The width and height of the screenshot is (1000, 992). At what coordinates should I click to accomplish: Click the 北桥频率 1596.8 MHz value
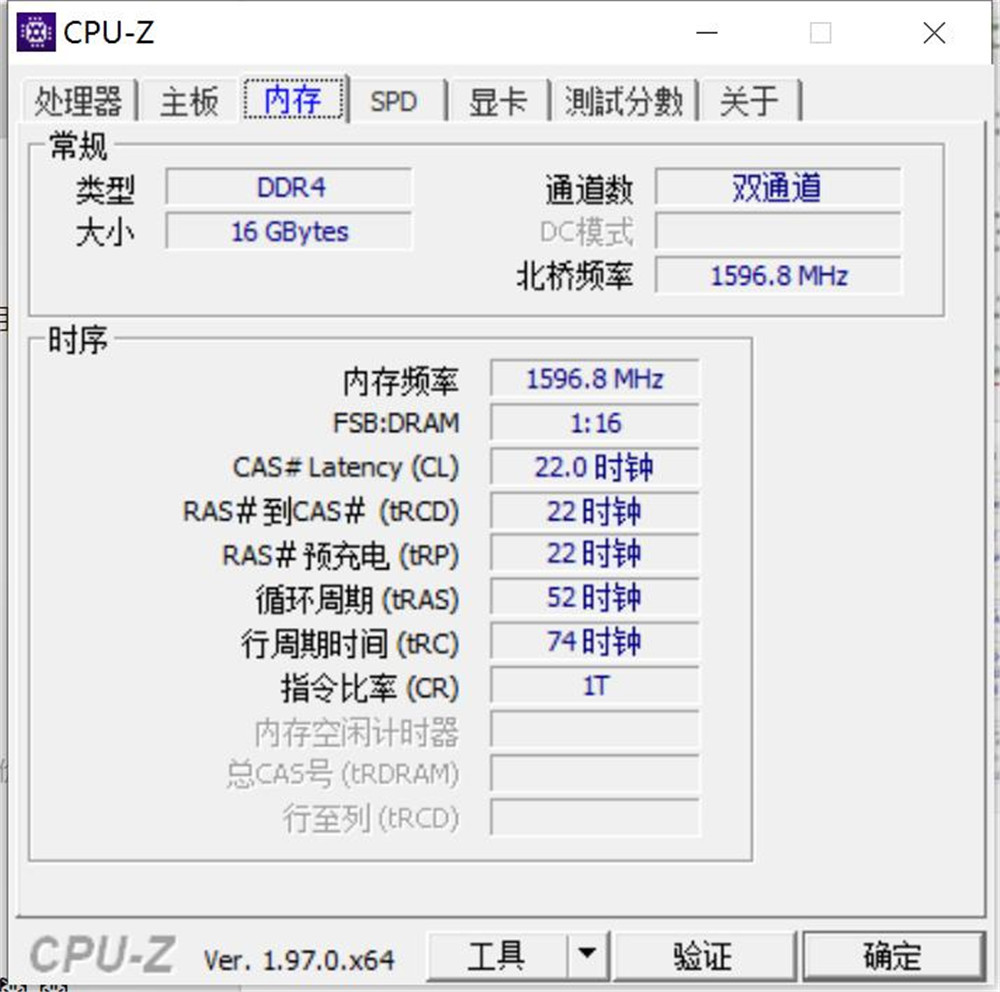pyautogui.click(x=778, y=276)
